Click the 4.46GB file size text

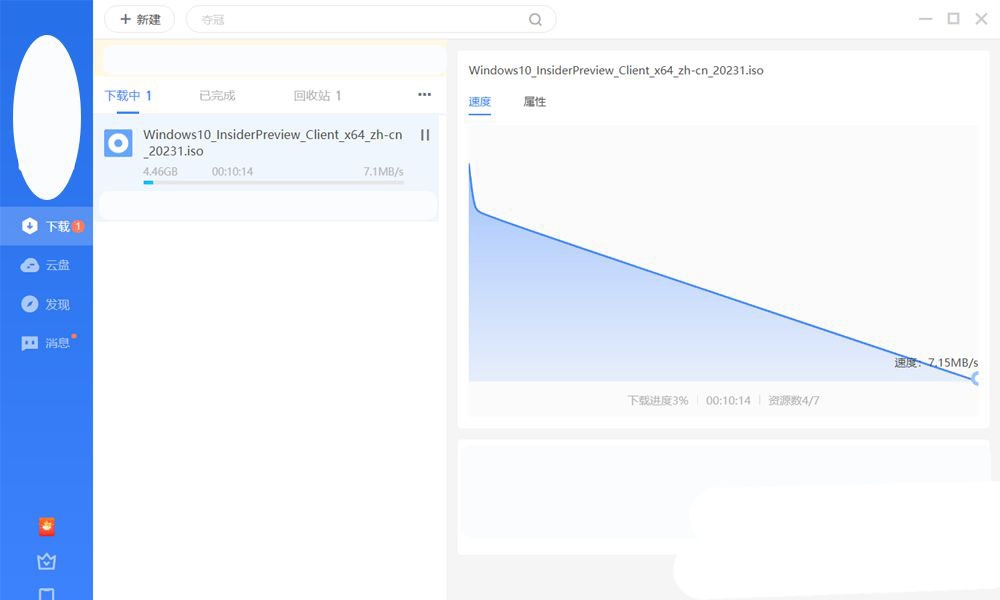coord(160,172)
